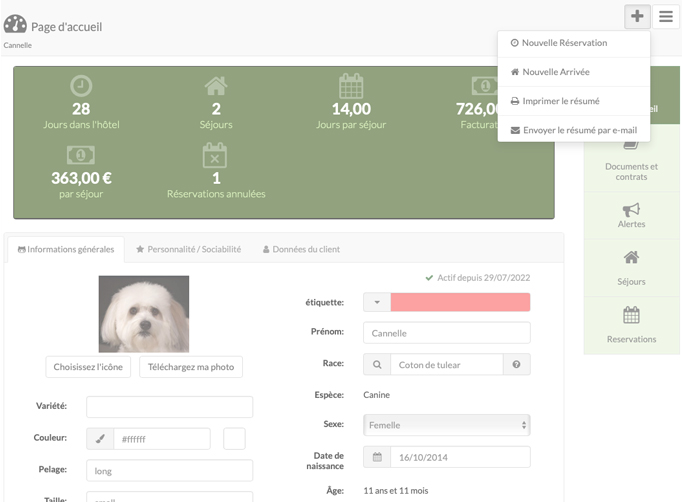Image resolution: width=682 pixels, height=502 pixels.
Task: Click the house icon above Séjours stat
Action: [216, 86]
